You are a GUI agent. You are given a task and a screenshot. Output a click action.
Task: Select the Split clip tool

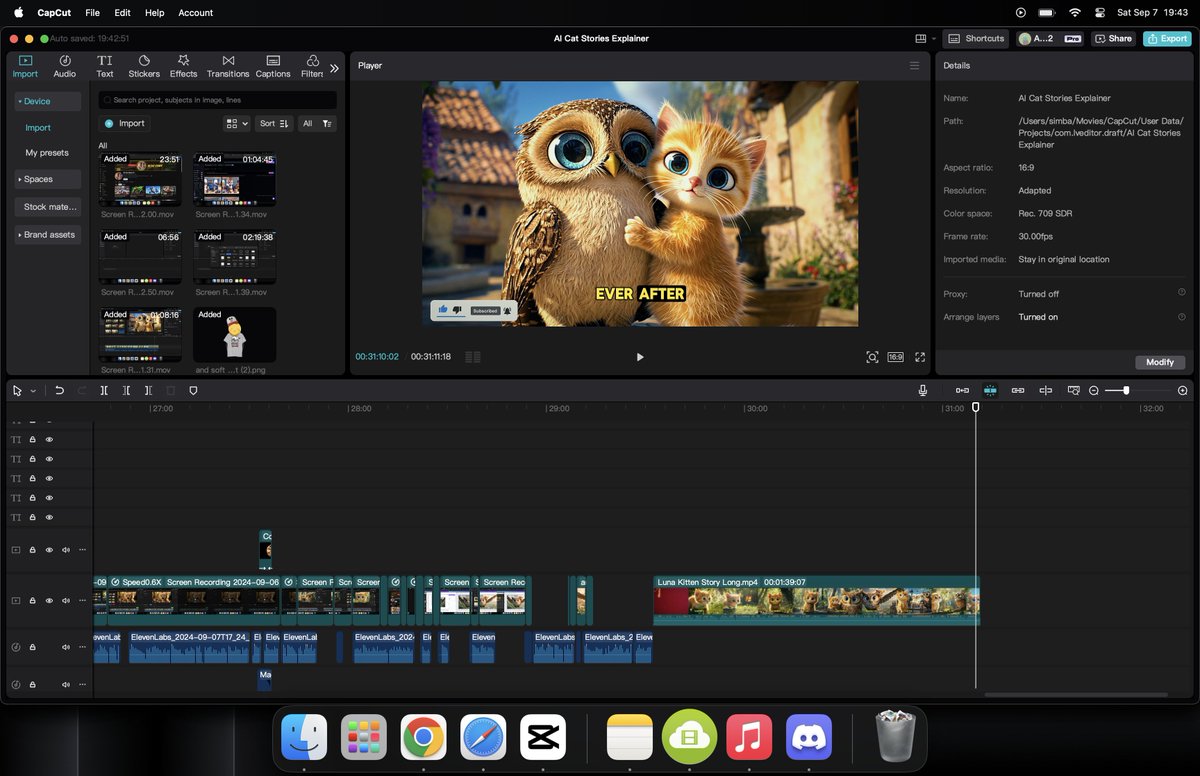[104, 391]
